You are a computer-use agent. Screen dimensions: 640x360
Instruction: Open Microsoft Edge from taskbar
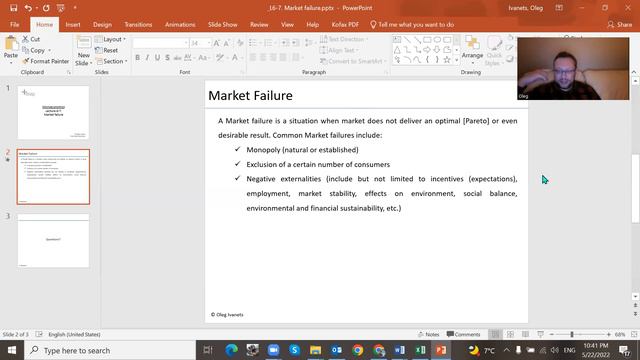tap(231, 350)
